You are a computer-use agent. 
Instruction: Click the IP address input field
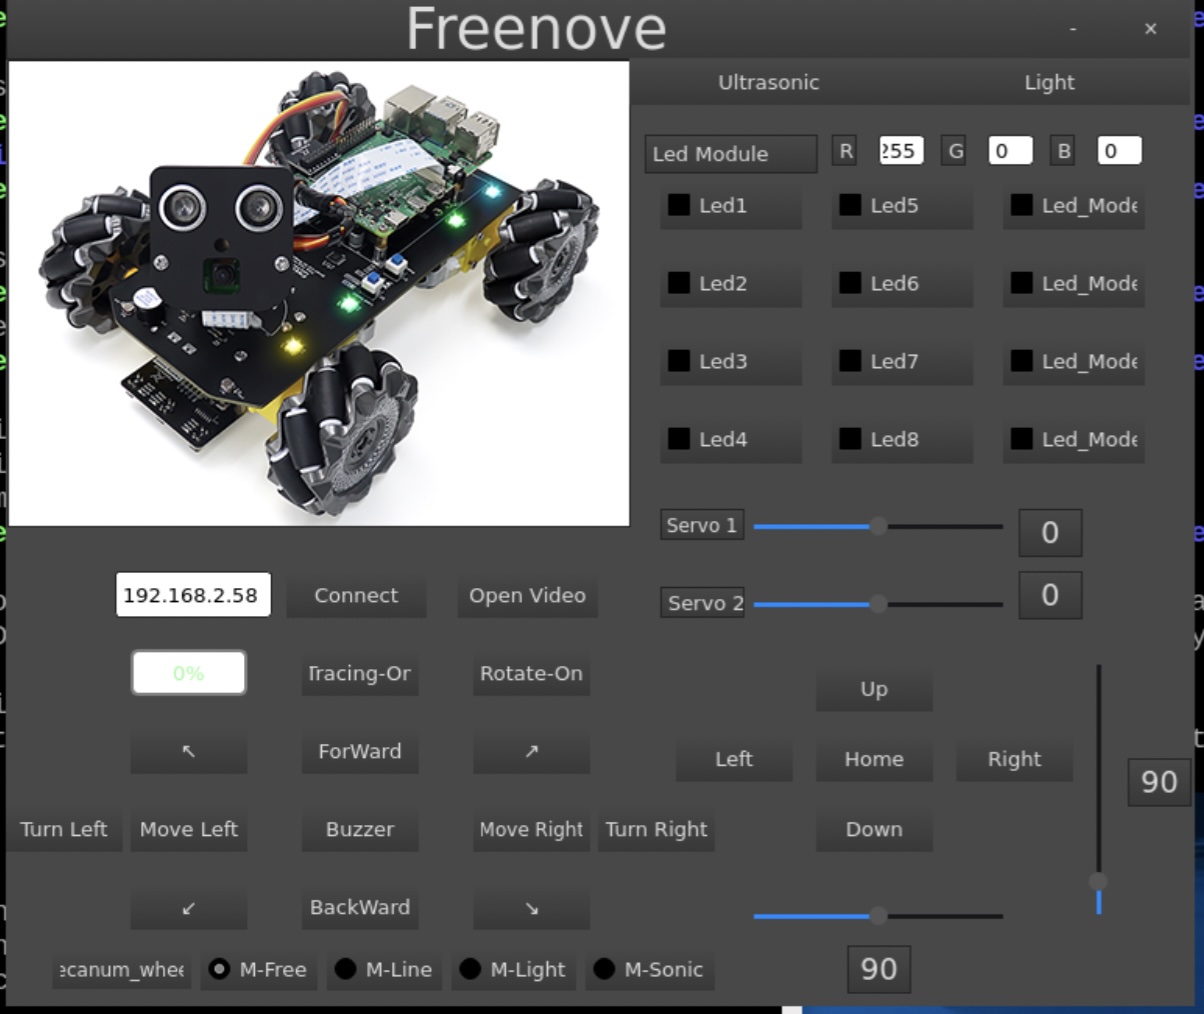pyautogui.click(x=192, y=595)
